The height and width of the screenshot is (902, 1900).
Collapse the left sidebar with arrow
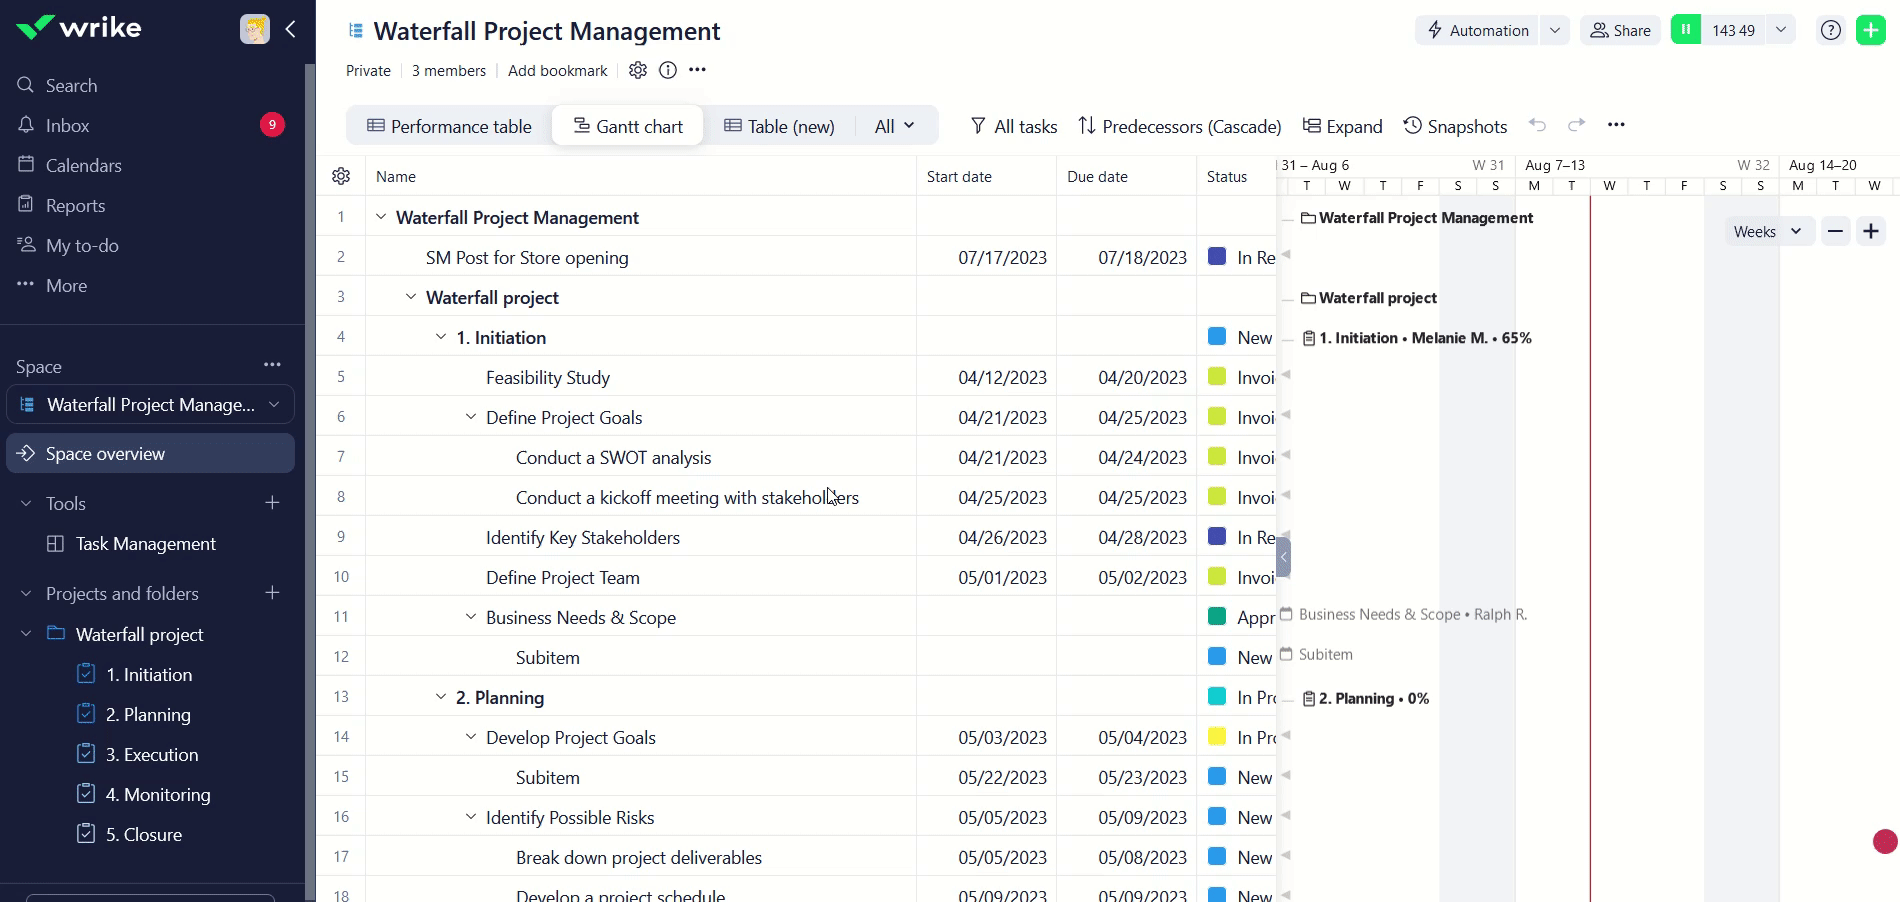[291, 29]
